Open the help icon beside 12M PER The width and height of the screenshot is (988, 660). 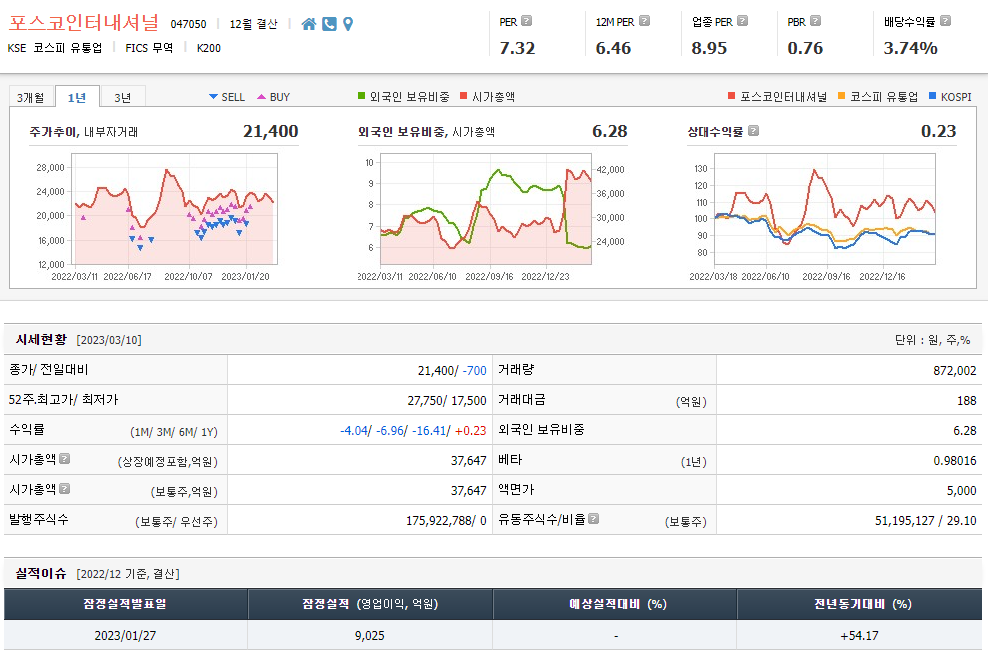[x=644, y=21]
